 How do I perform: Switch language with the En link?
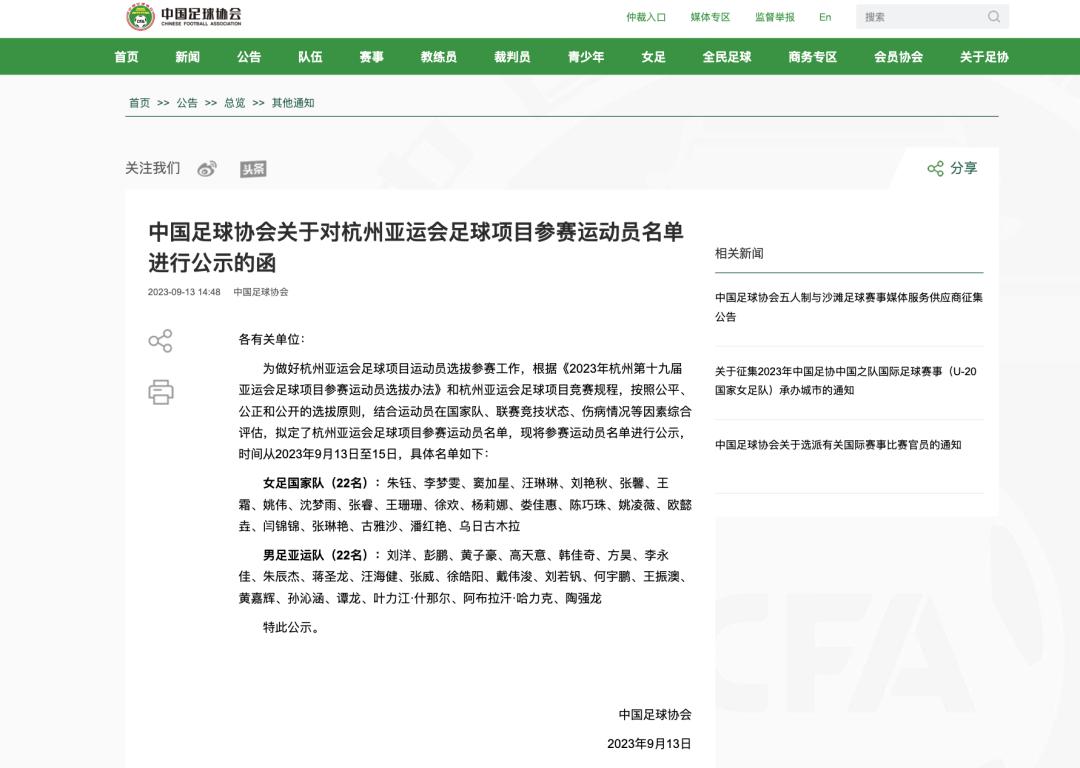(x=825, y=17)
